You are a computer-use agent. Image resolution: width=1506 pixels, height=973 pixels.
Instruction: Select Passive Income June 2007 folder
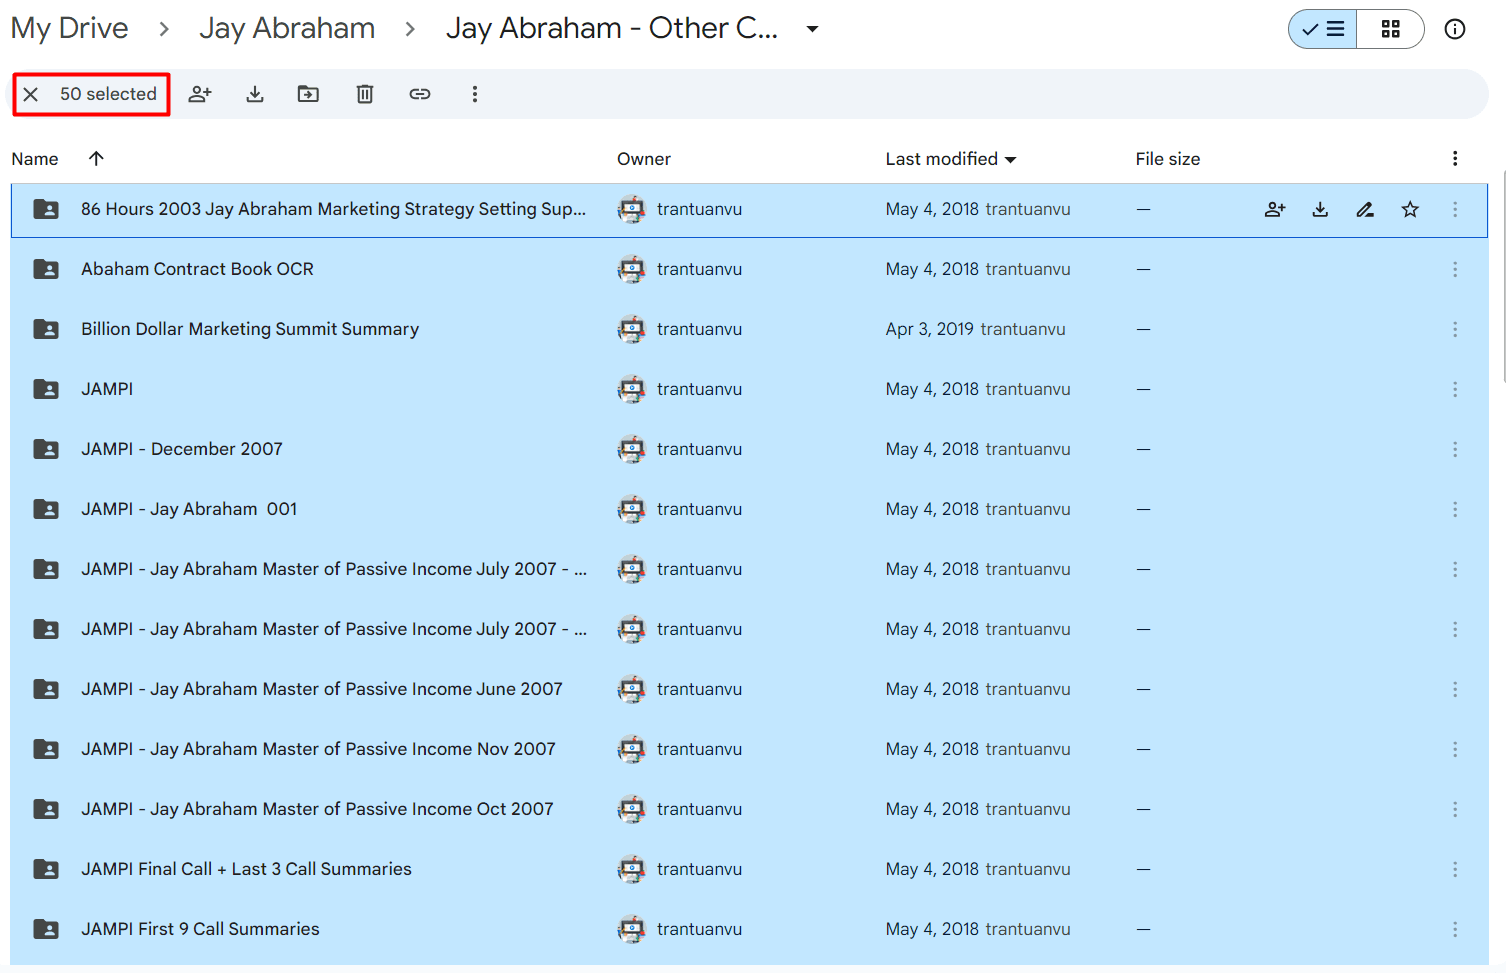749,689
